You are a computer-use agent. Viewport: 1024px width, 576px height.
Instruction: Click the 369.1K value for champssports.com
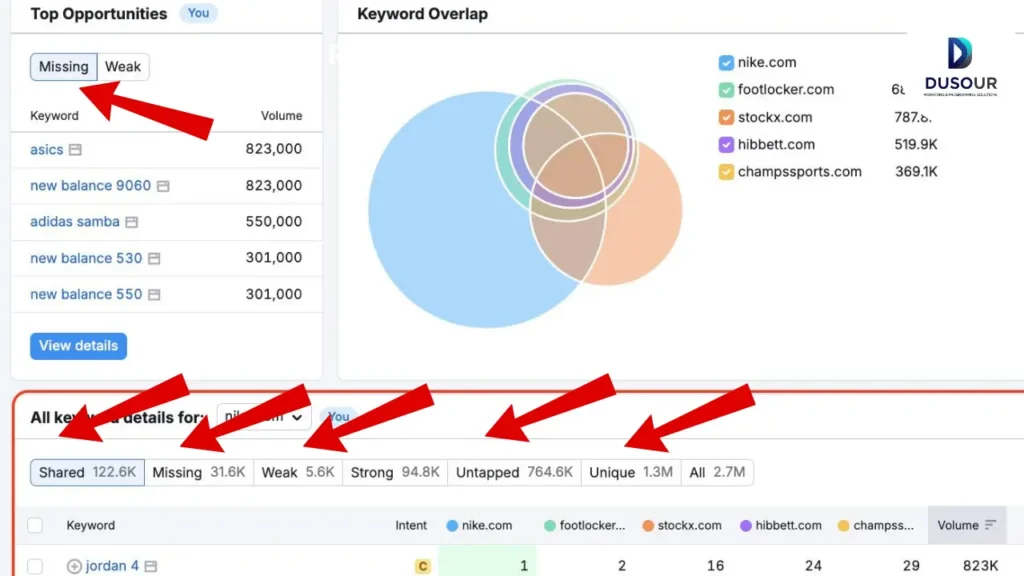point(916,172)
